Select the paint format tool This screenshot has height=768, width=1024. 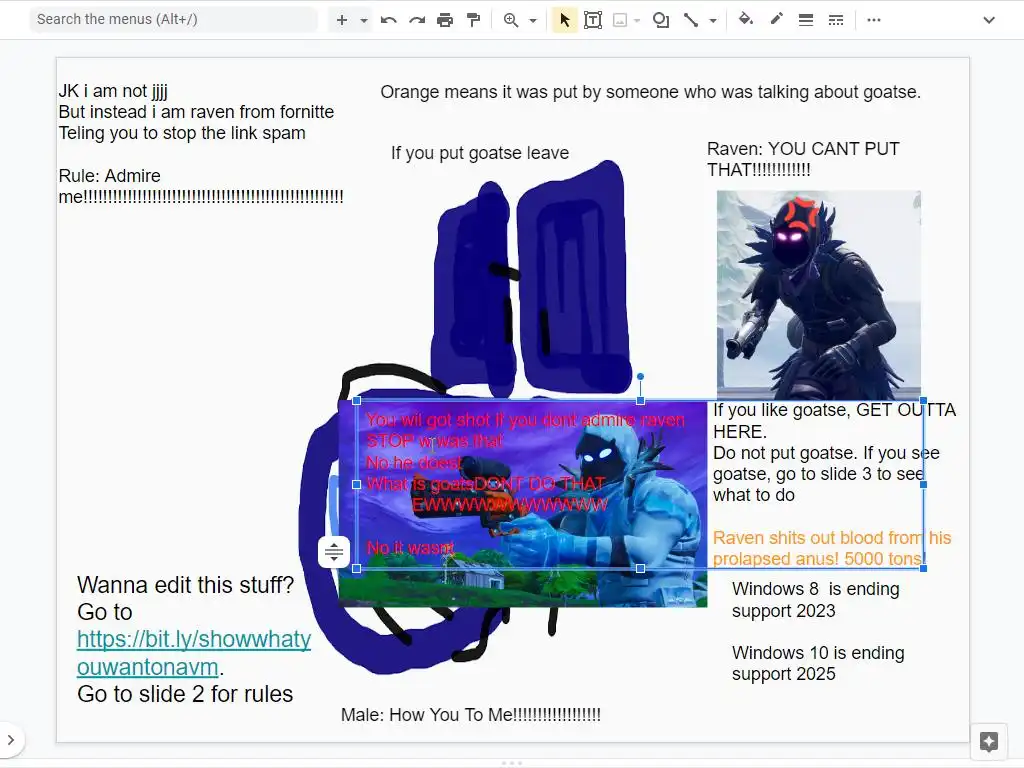pyautogui.click(x=473, y=20)
